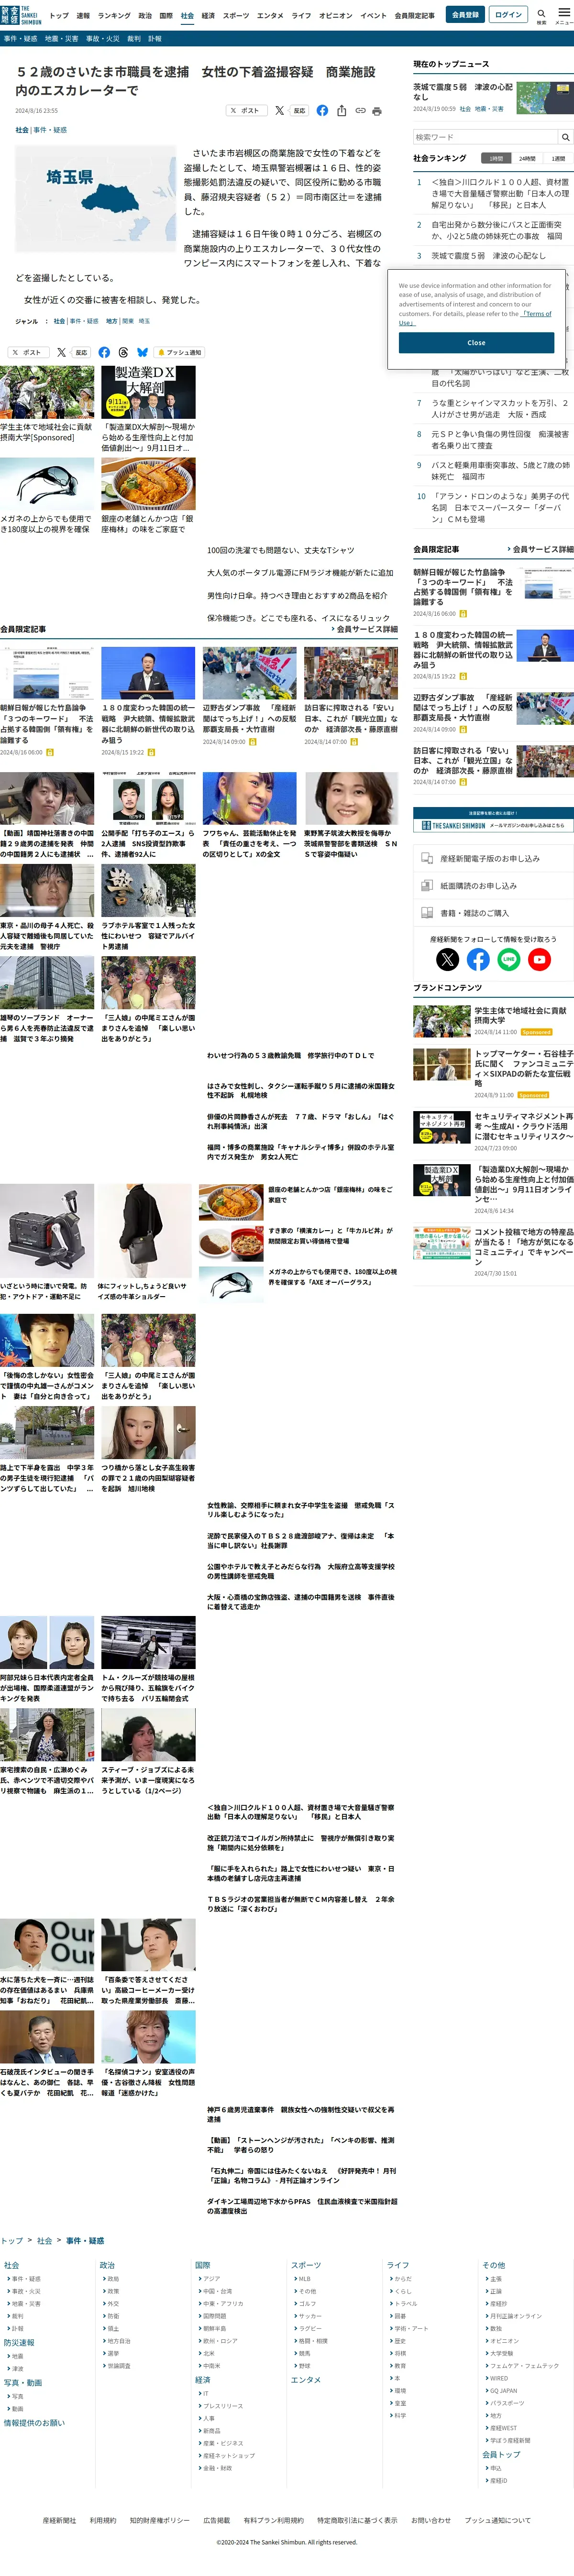Viewport: 574px width, 2576px height.
Task: Follow Sankei on YouTube in sidebar
Action: point(539,959)
